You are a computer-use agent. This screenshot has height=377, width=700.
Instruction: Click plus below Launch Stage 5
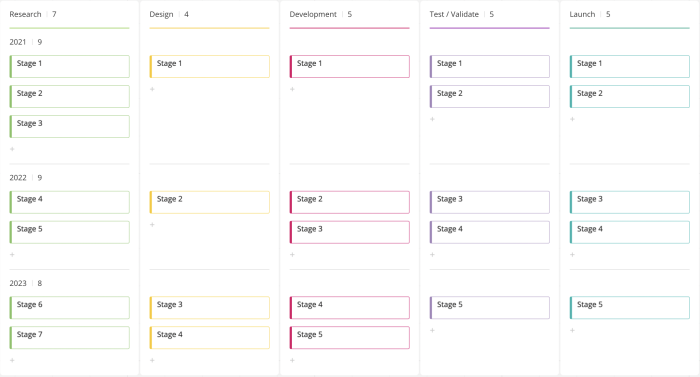[572, 331]
